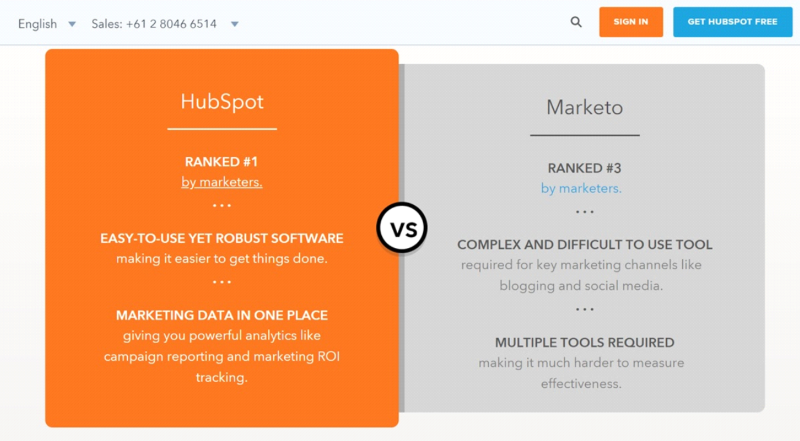Screen dimensions: 800x441
Task: Click the Sales: +61 2 8046 6514 text
Action: coord(154,24)
